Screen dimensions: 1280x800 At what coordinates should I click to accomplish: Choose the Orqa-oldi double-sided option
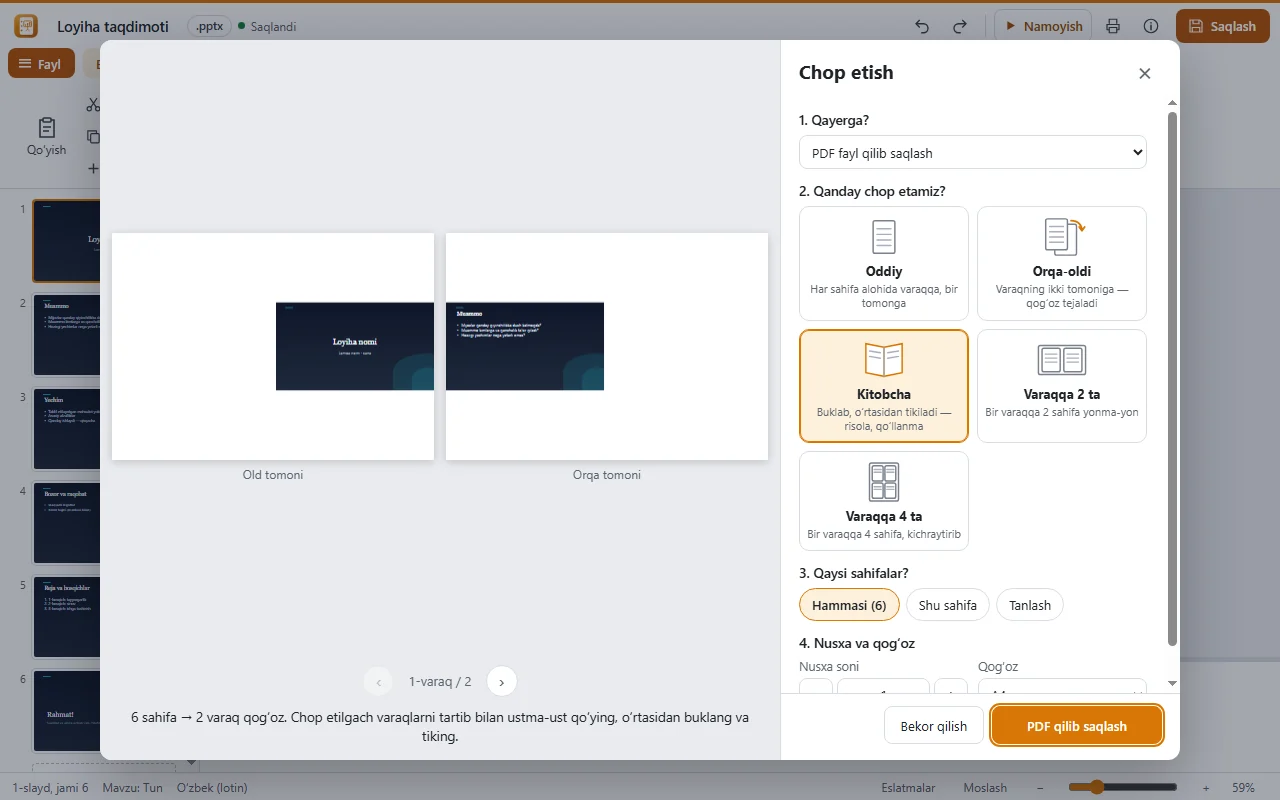1062,263
